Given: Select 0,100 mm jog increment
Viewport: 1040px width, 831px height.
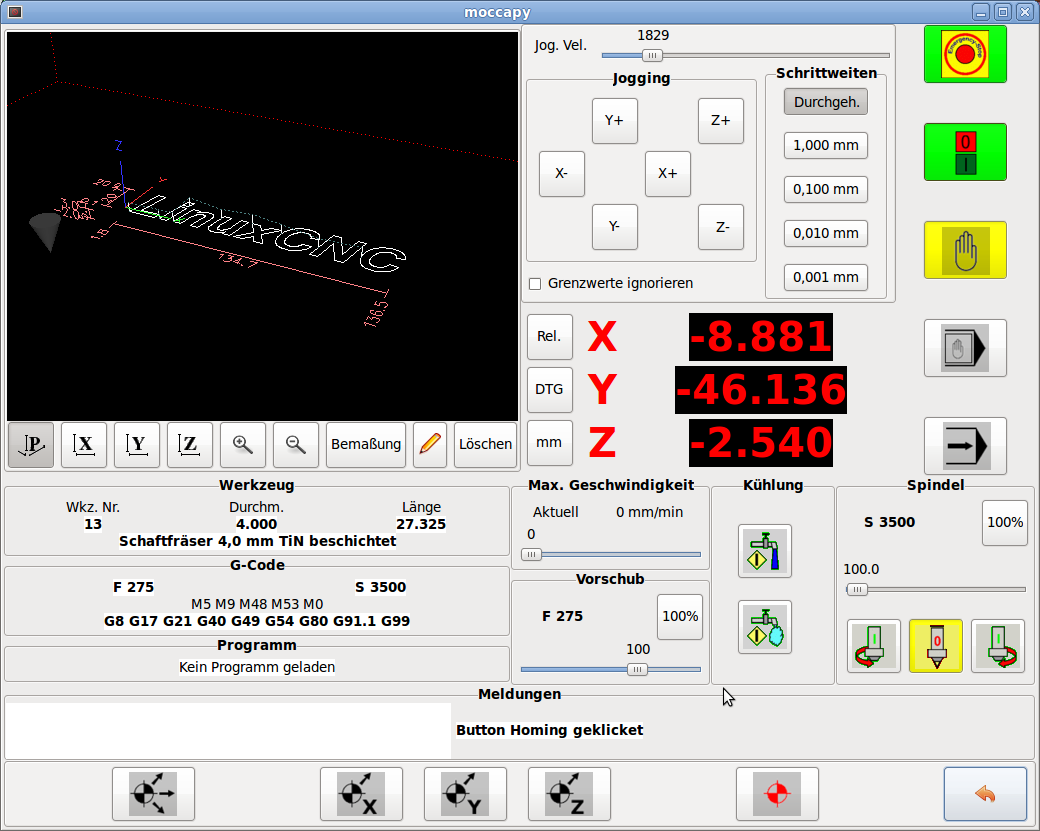Looking at the screenshot, I should [x=826, y=190].
